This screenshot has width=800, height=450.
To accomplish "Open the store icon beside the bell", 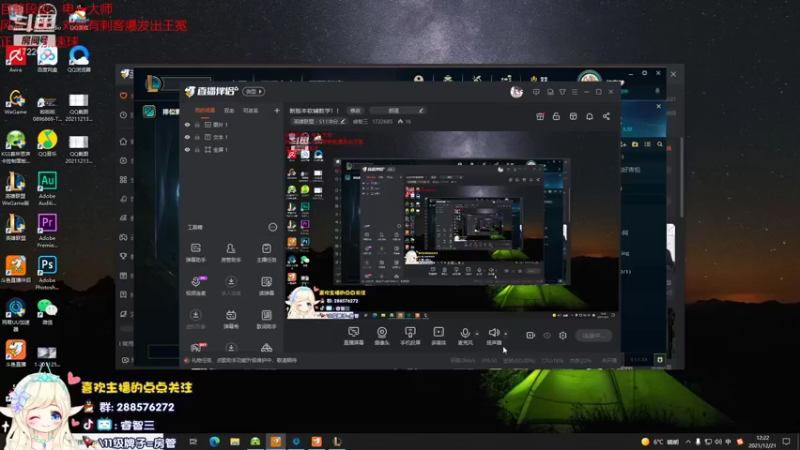I will [573, 116].
